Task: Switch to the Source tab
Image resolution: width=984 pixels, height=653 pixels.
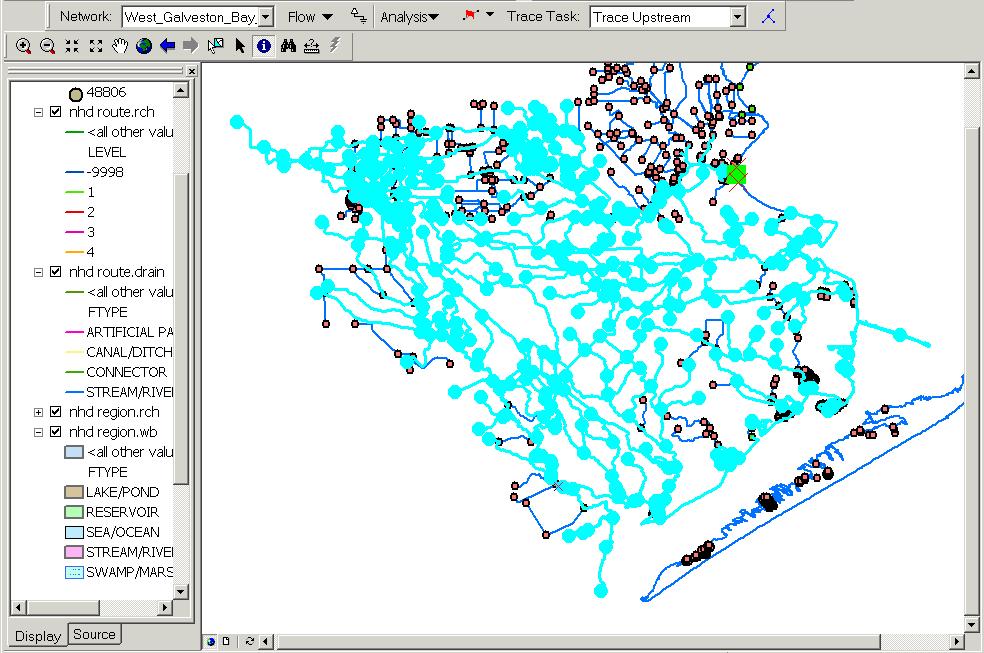Action: click(94, 634)
